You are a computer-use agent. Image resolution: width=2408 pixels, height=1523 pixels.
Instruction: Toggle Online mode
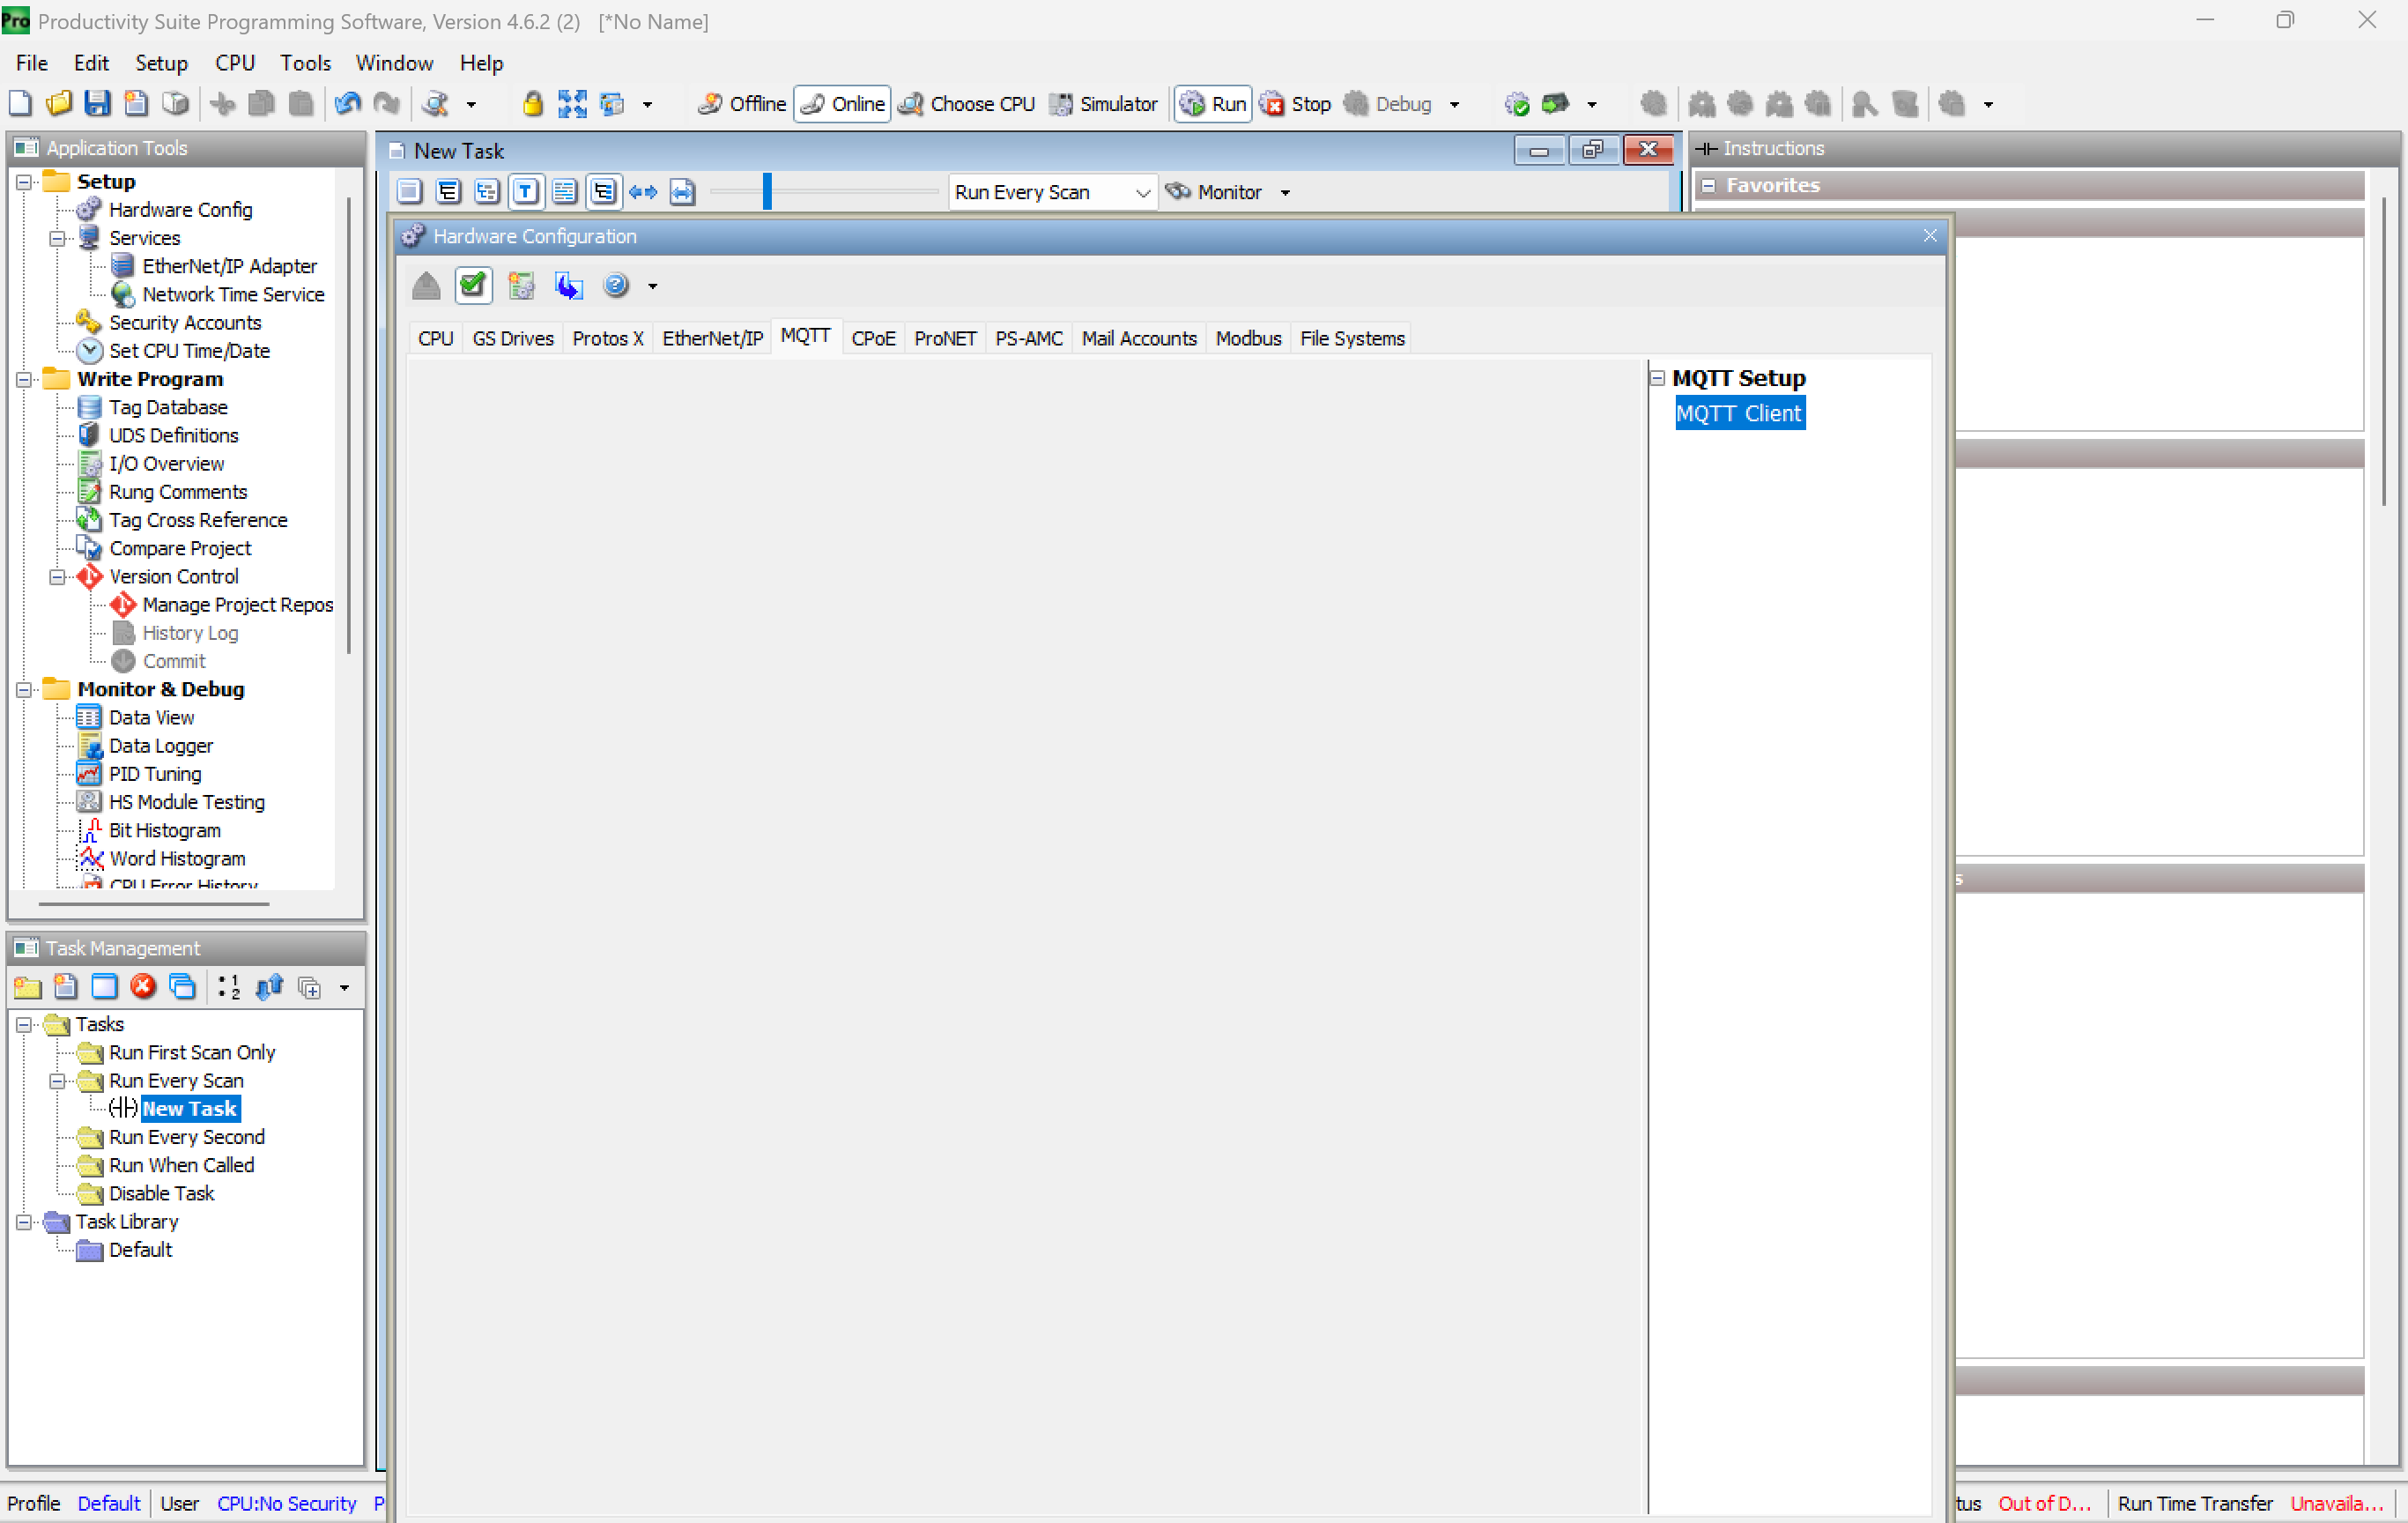(842, 103)
